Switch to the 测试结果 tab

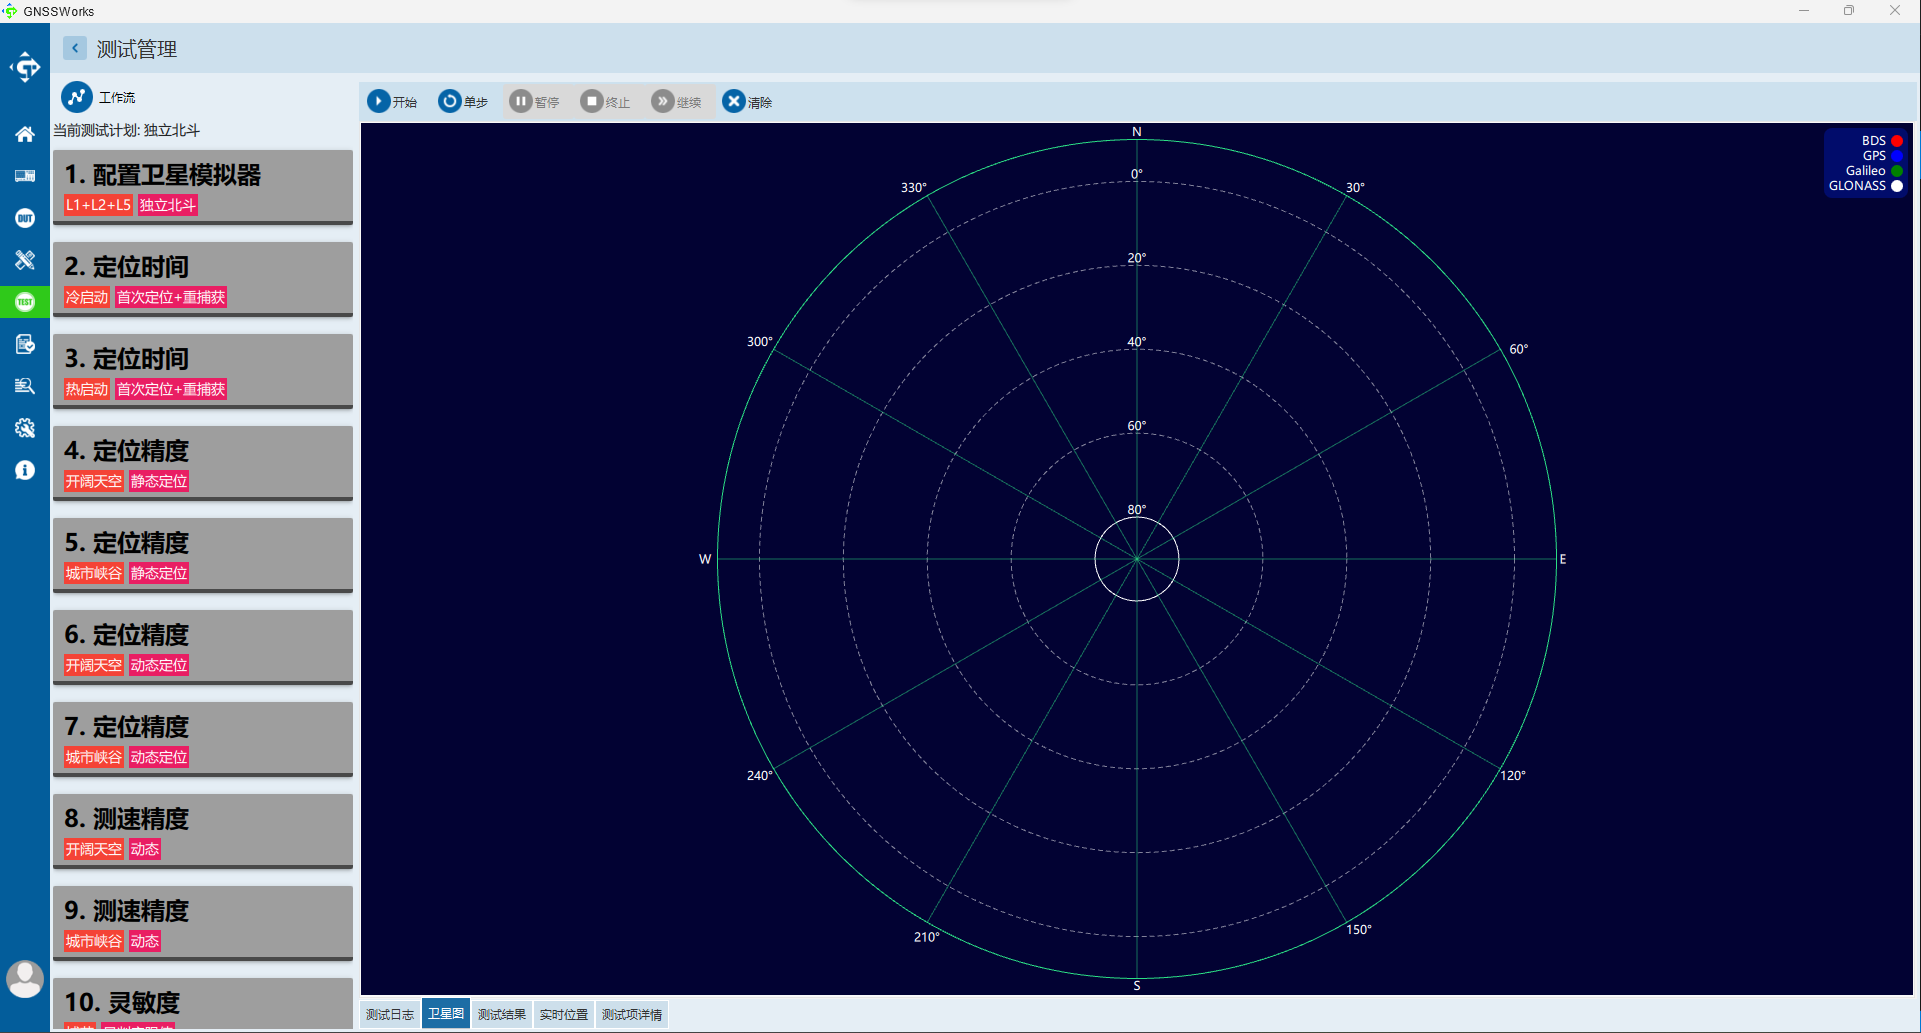tap(501, 1014)
